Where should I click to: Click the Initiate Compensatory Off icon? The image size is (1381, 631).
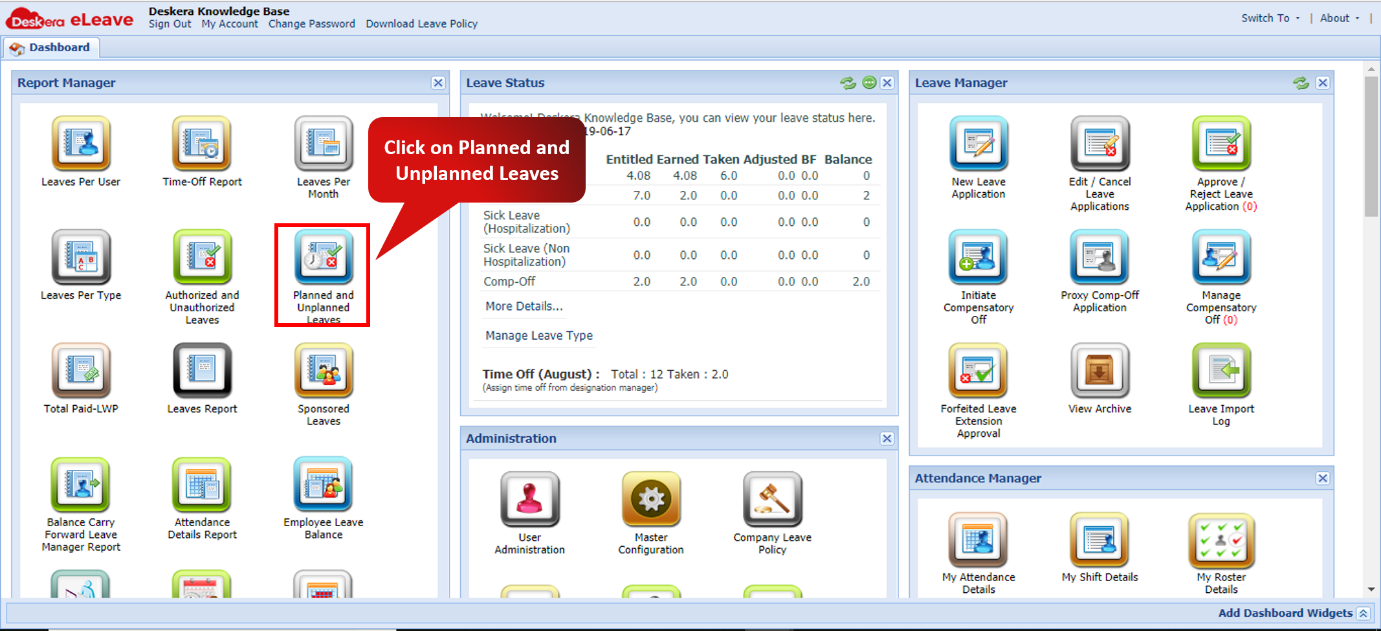coord(977,257)
